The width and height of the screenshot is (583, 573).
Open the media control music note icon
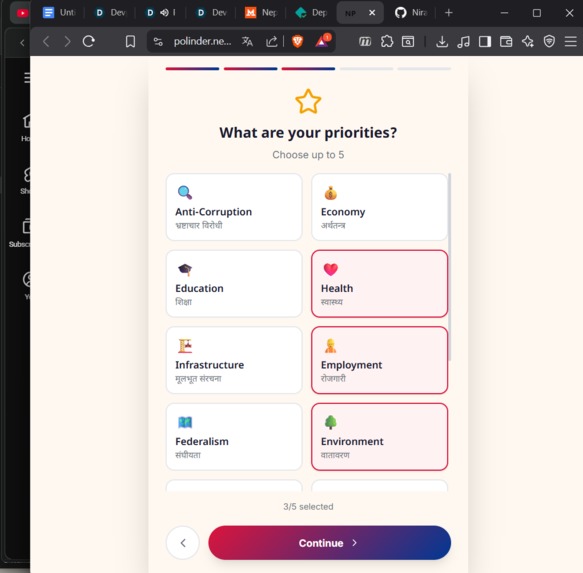tap(463, 41)
